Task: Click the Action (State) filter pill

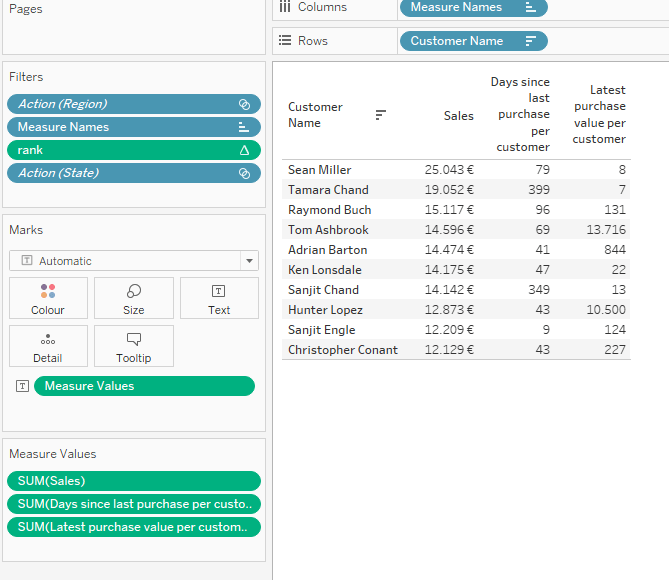Action: (120, 173)
